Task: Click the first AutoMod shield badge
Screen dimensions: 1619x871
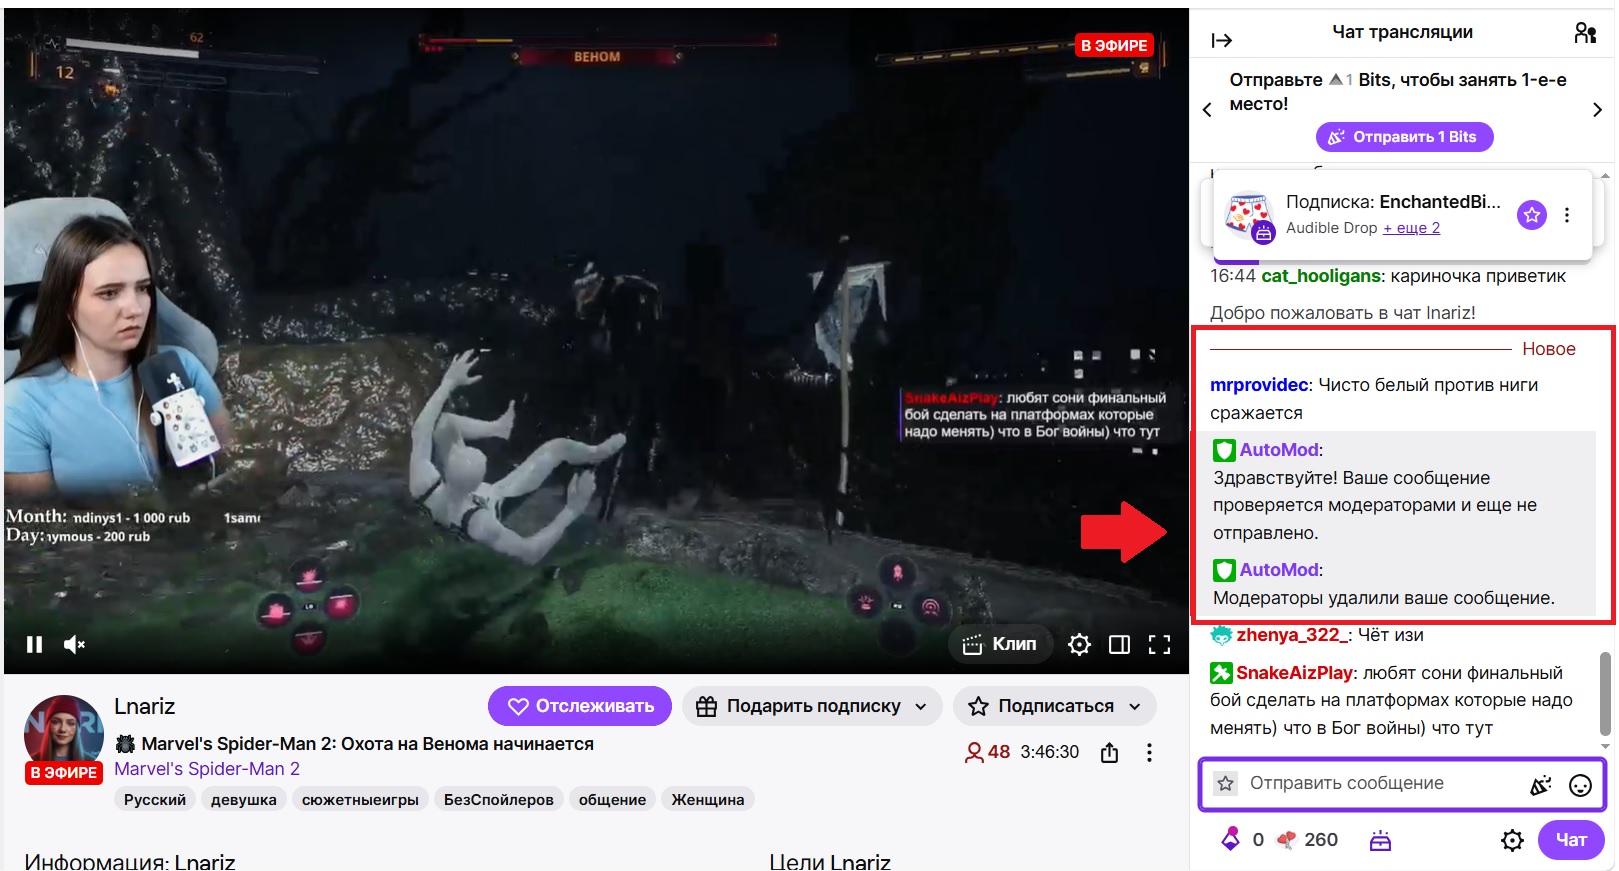Action: (1224, 451)
